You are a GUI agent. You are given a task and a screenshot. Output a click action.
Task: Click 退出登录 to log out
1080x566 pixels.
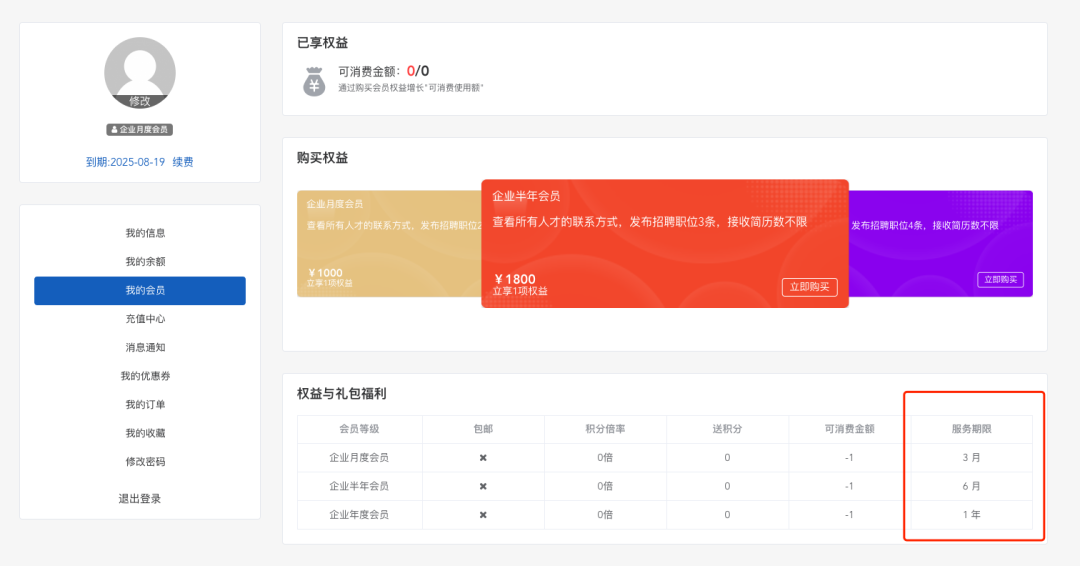tap(140, 499)
